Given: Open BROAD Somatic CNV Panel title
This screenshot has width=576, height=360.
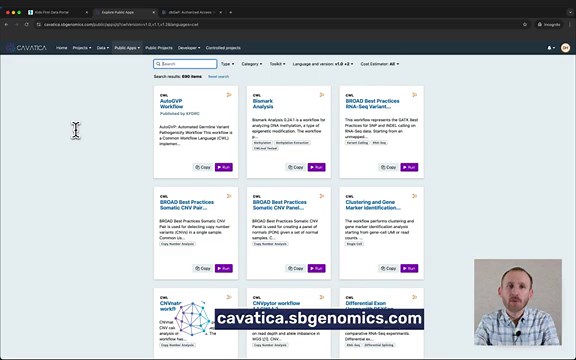Looking at the screenshot, I should [280, 205].
